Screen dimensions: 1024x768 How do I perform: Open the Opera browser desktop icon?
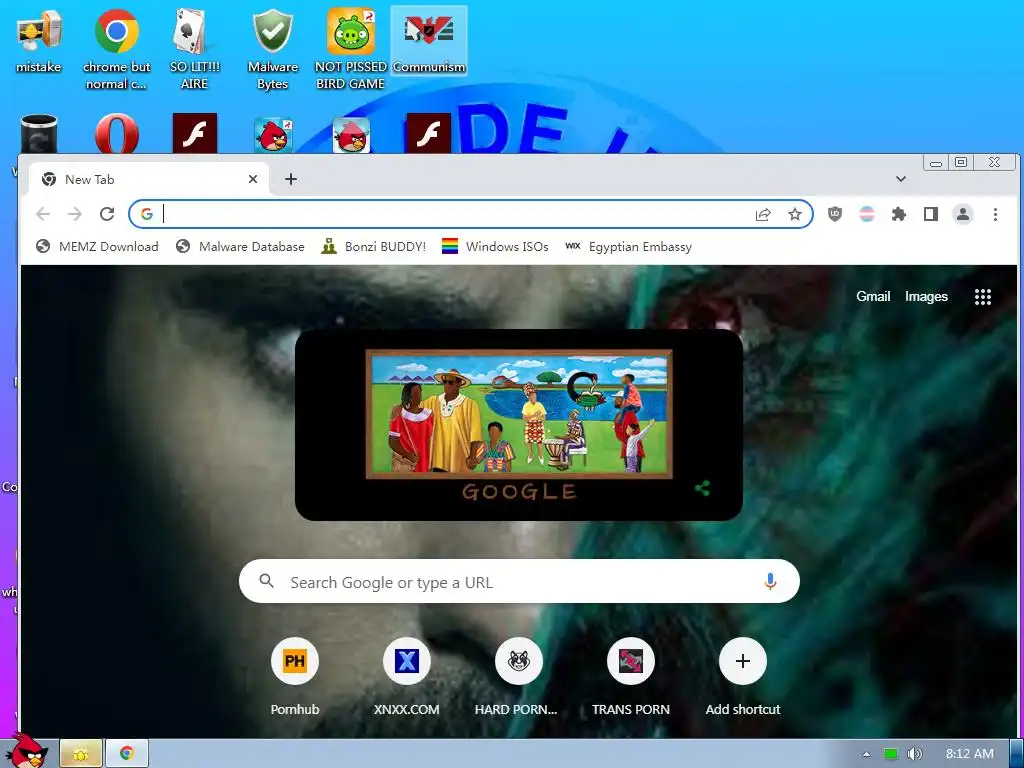(116, 134)
